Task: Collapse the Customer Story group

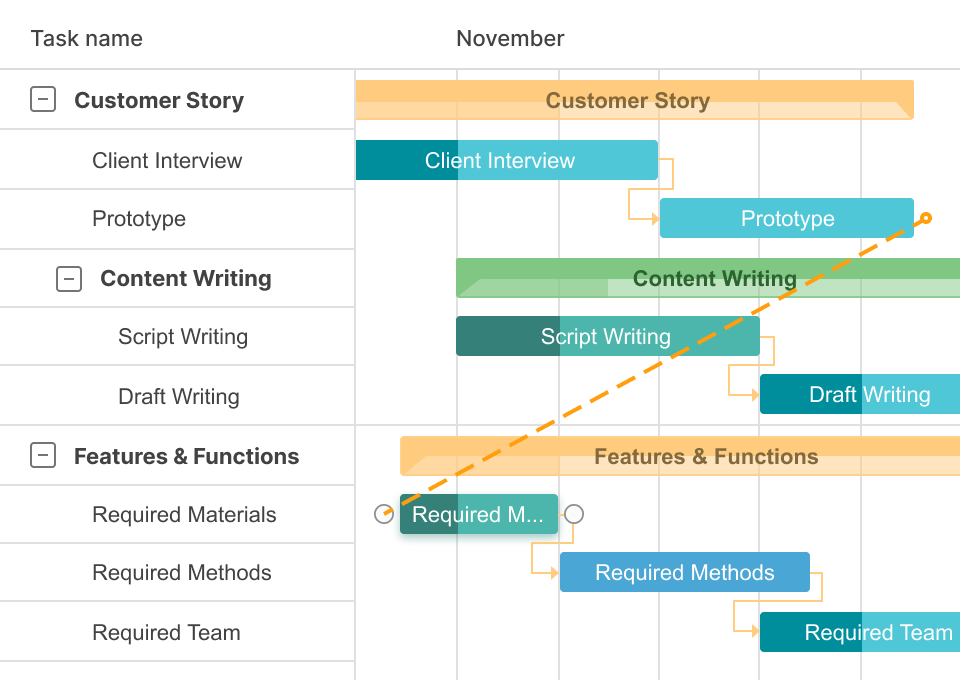Action: click(43, 100)
